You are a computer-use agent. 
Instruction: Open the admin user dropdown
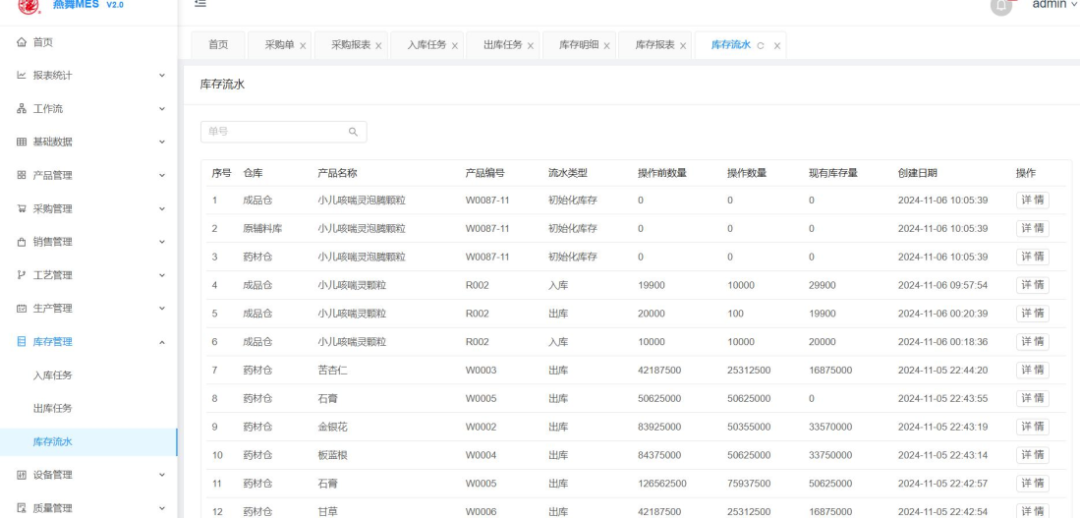coord(1054,4)
